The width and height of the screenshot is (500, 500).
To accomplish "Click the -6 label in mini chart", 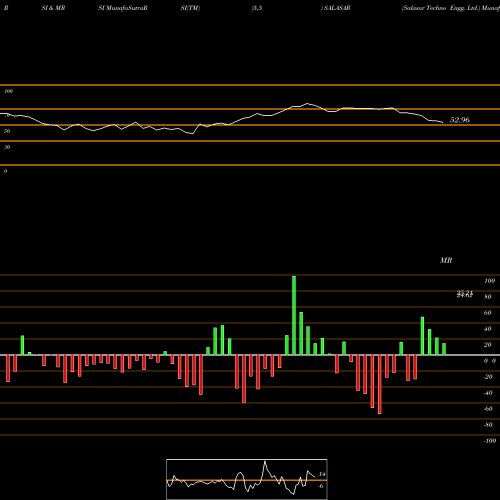I will click(x=321, y=486).
